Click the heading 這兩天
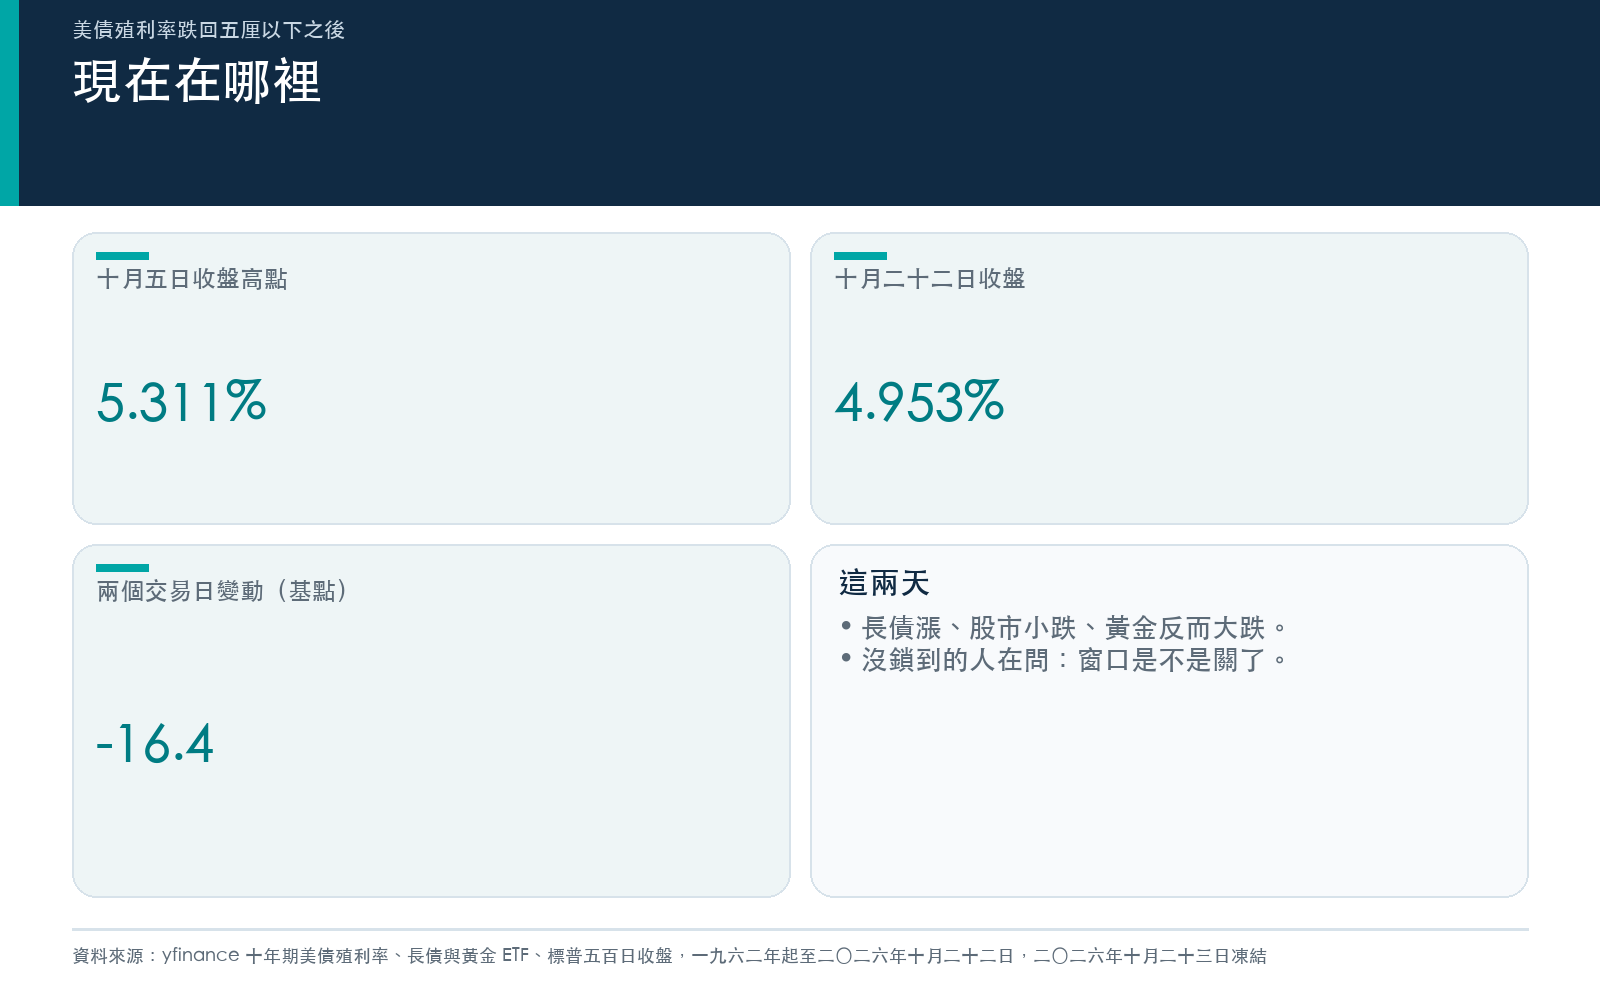 pyautogui.click(x=884, y=583)
